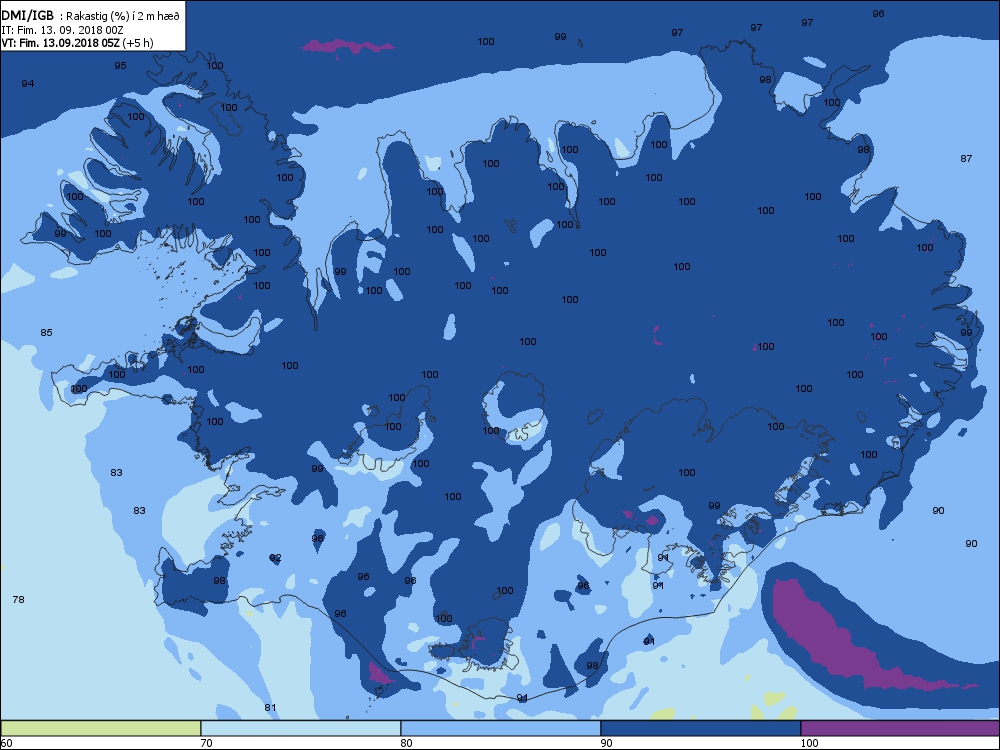Click the humidity value 85 on the map
This screenshot has width=1000, height=750.
(46, 332)
